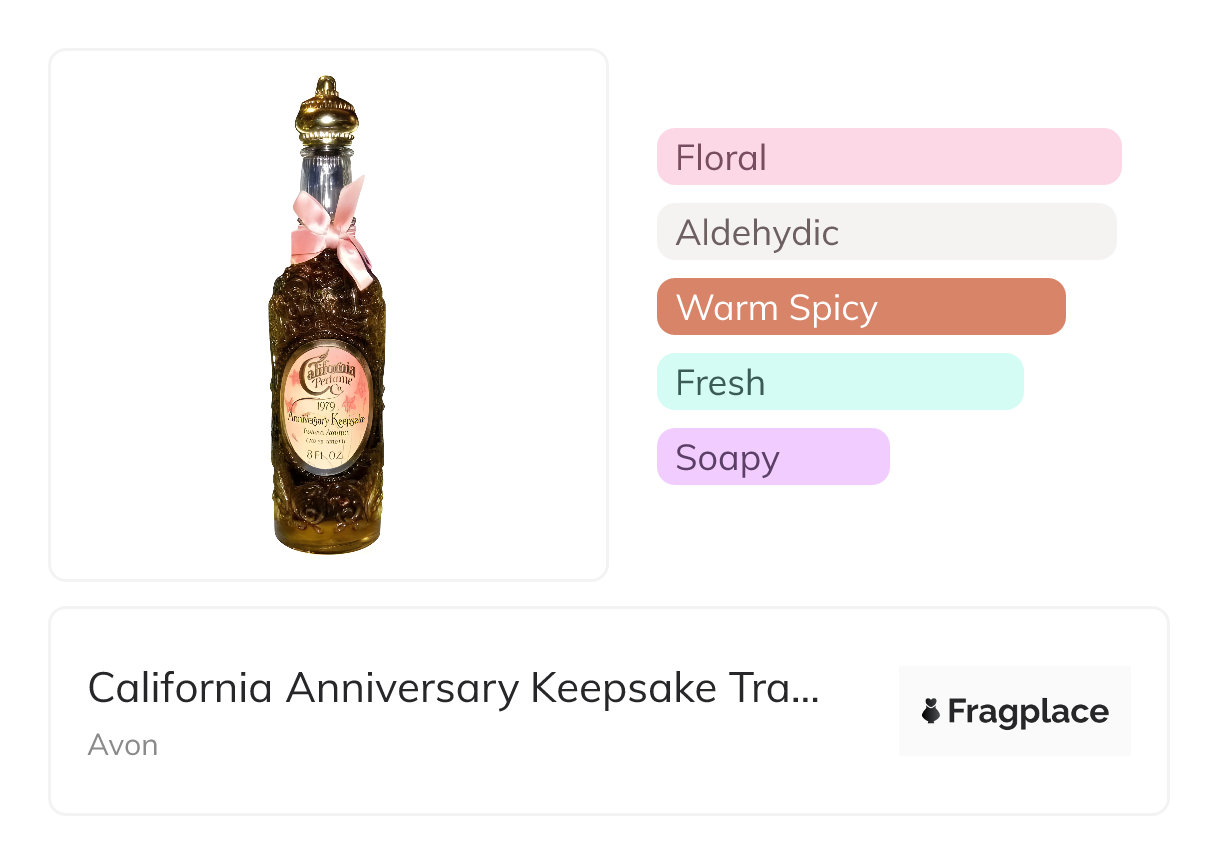Viewport: 1218px width, 864px height.
Task: Click the embossed pattern below the ribbon
Action: tap(325, 299)
